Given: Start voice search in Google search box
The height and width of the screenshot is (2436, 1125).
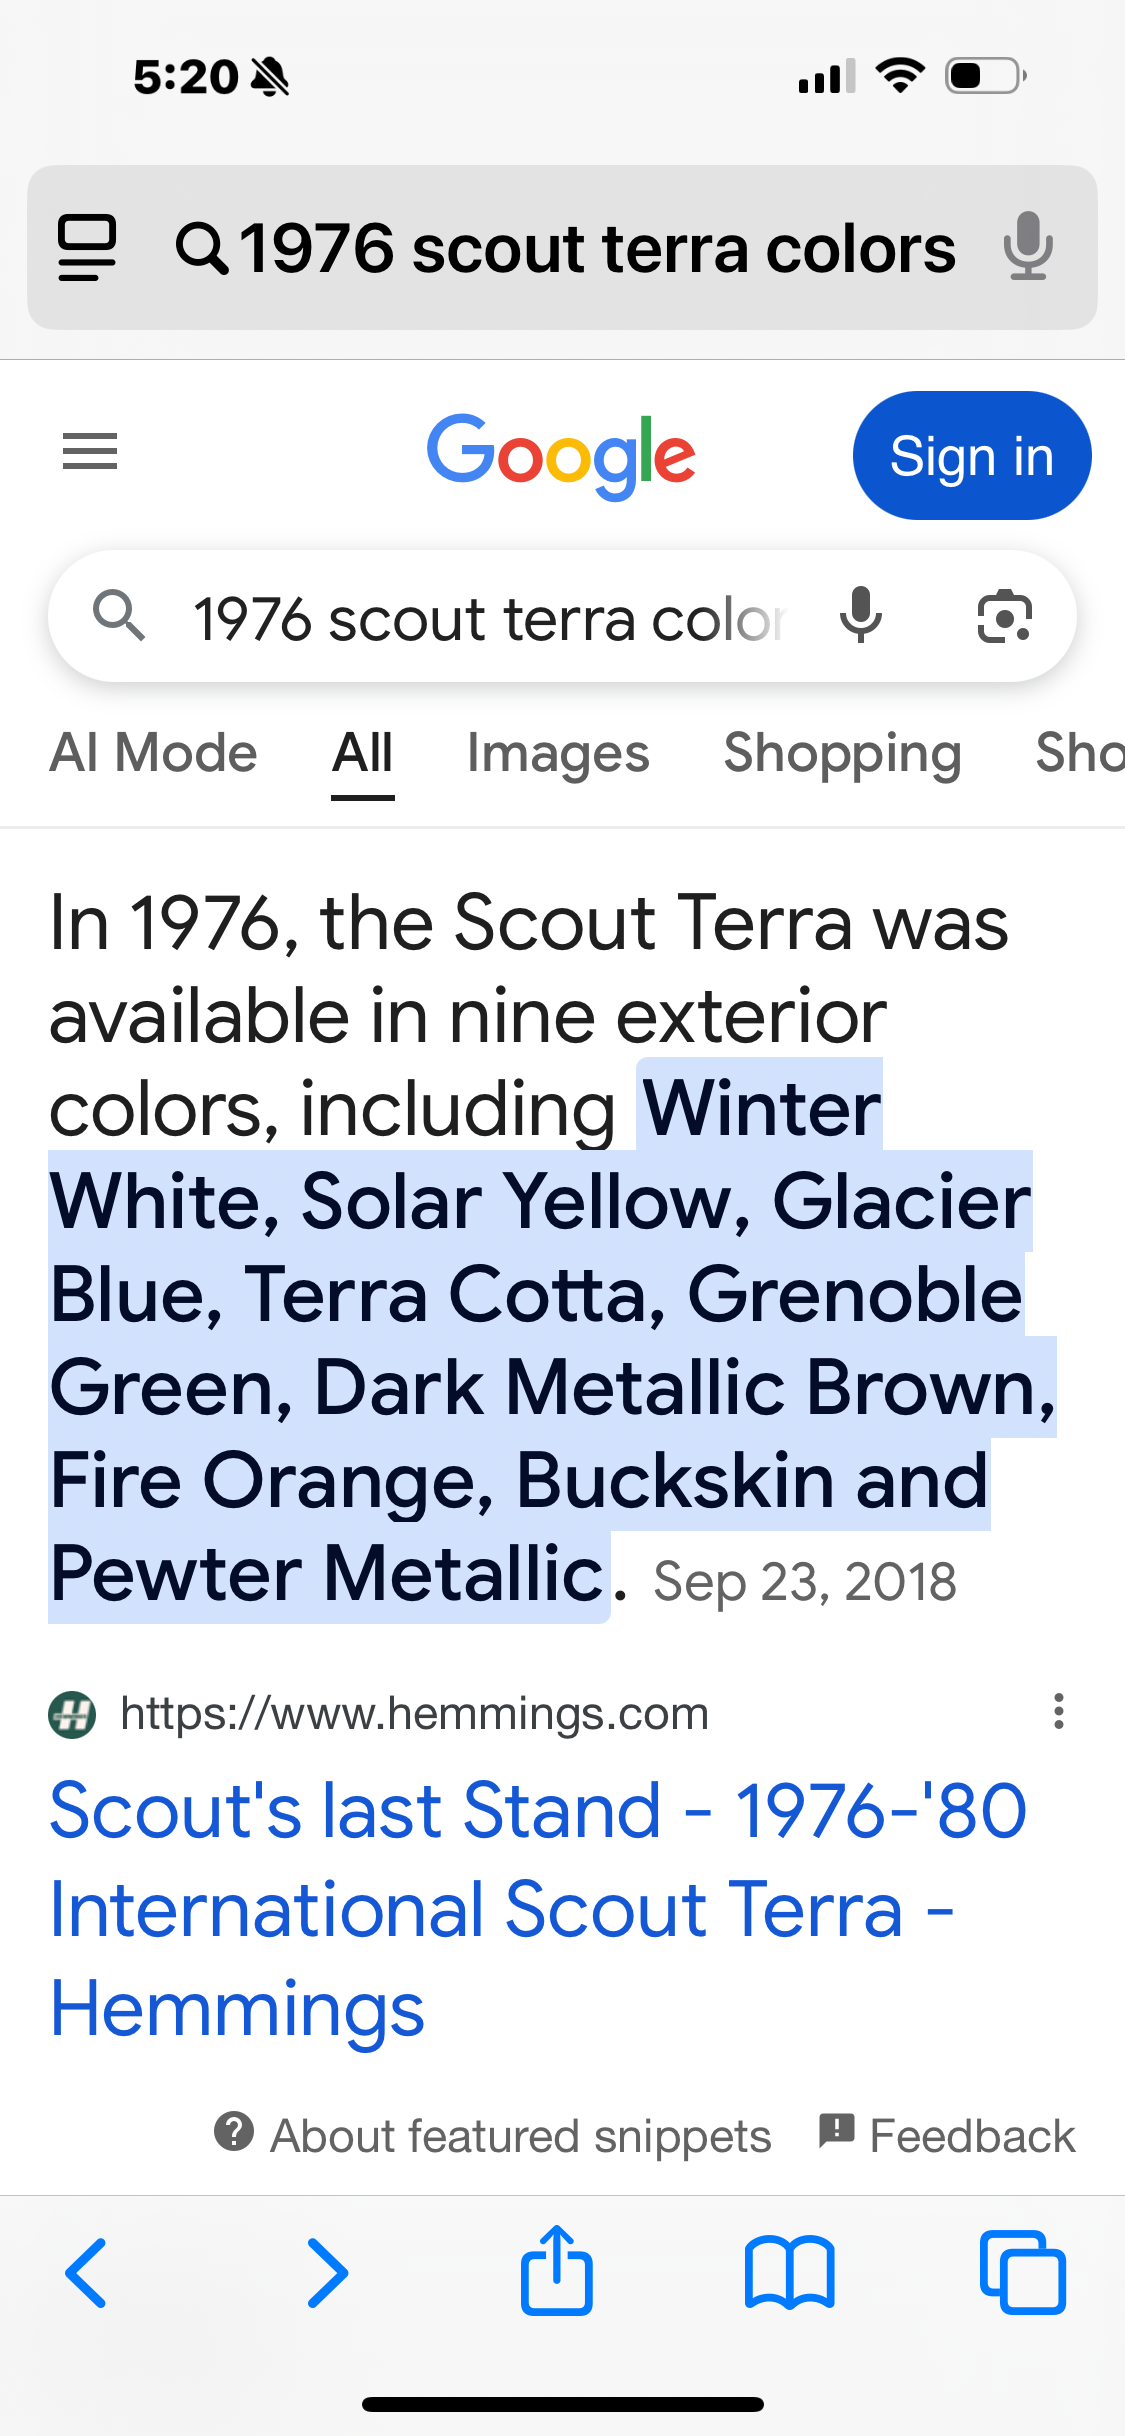Looking at the screenshot, I should (860, 615).
